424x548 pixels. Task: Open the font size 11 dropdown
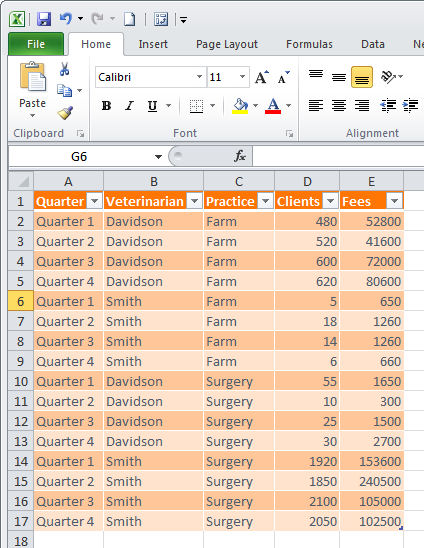(242, 77)
